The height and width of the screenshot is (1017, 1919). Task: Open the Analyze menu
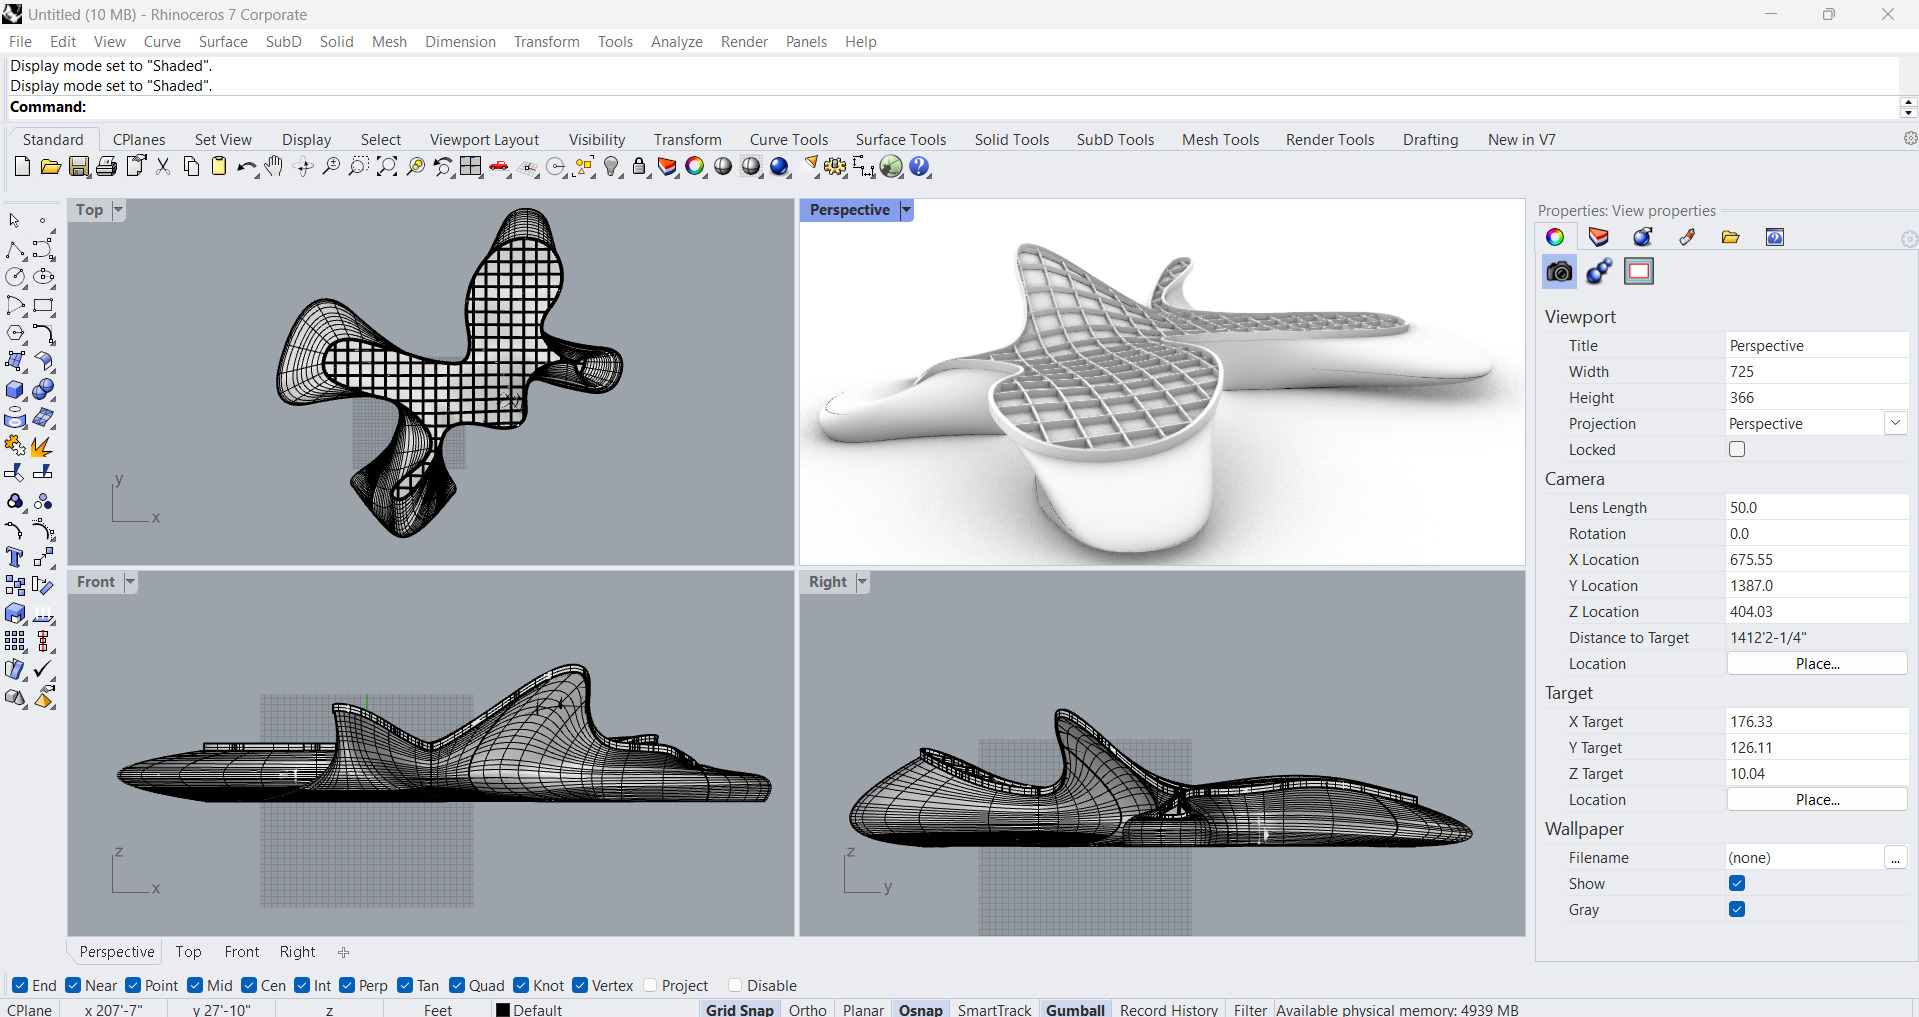click(677, 42)
